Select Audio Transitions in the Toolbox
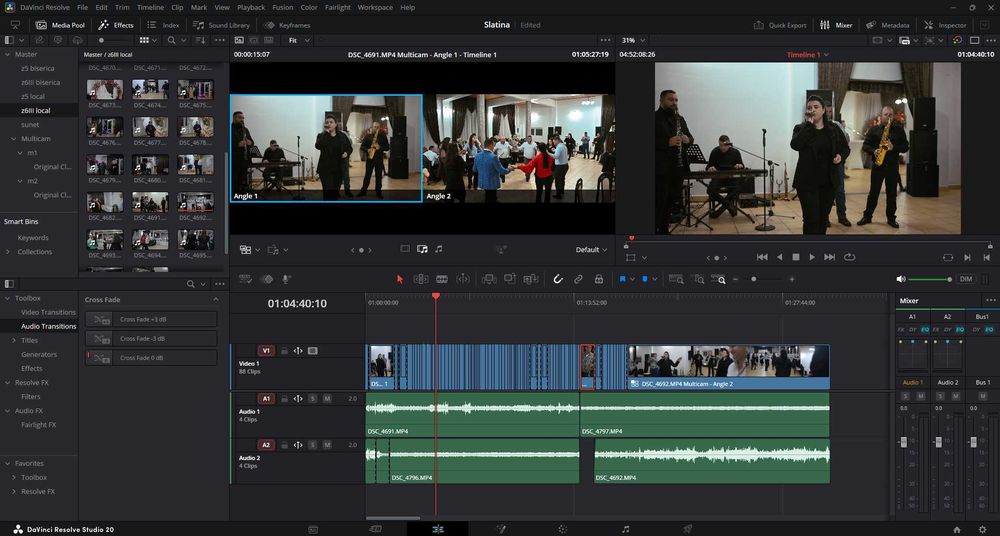 coord(48,326)
